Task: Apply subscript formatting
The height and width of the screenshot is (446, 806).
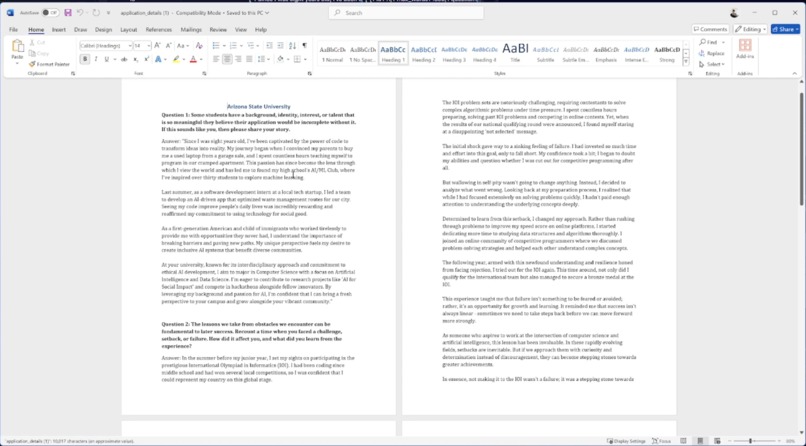Action: click(x=136, y=60)
